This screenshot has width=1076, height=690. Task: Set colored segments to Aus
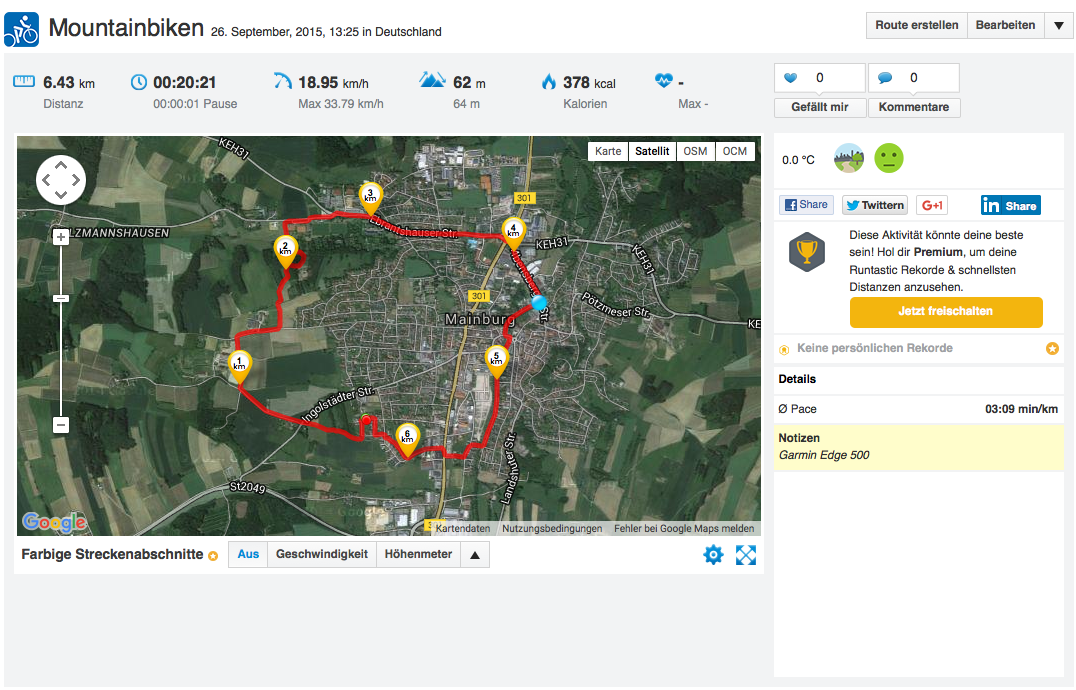248,554
